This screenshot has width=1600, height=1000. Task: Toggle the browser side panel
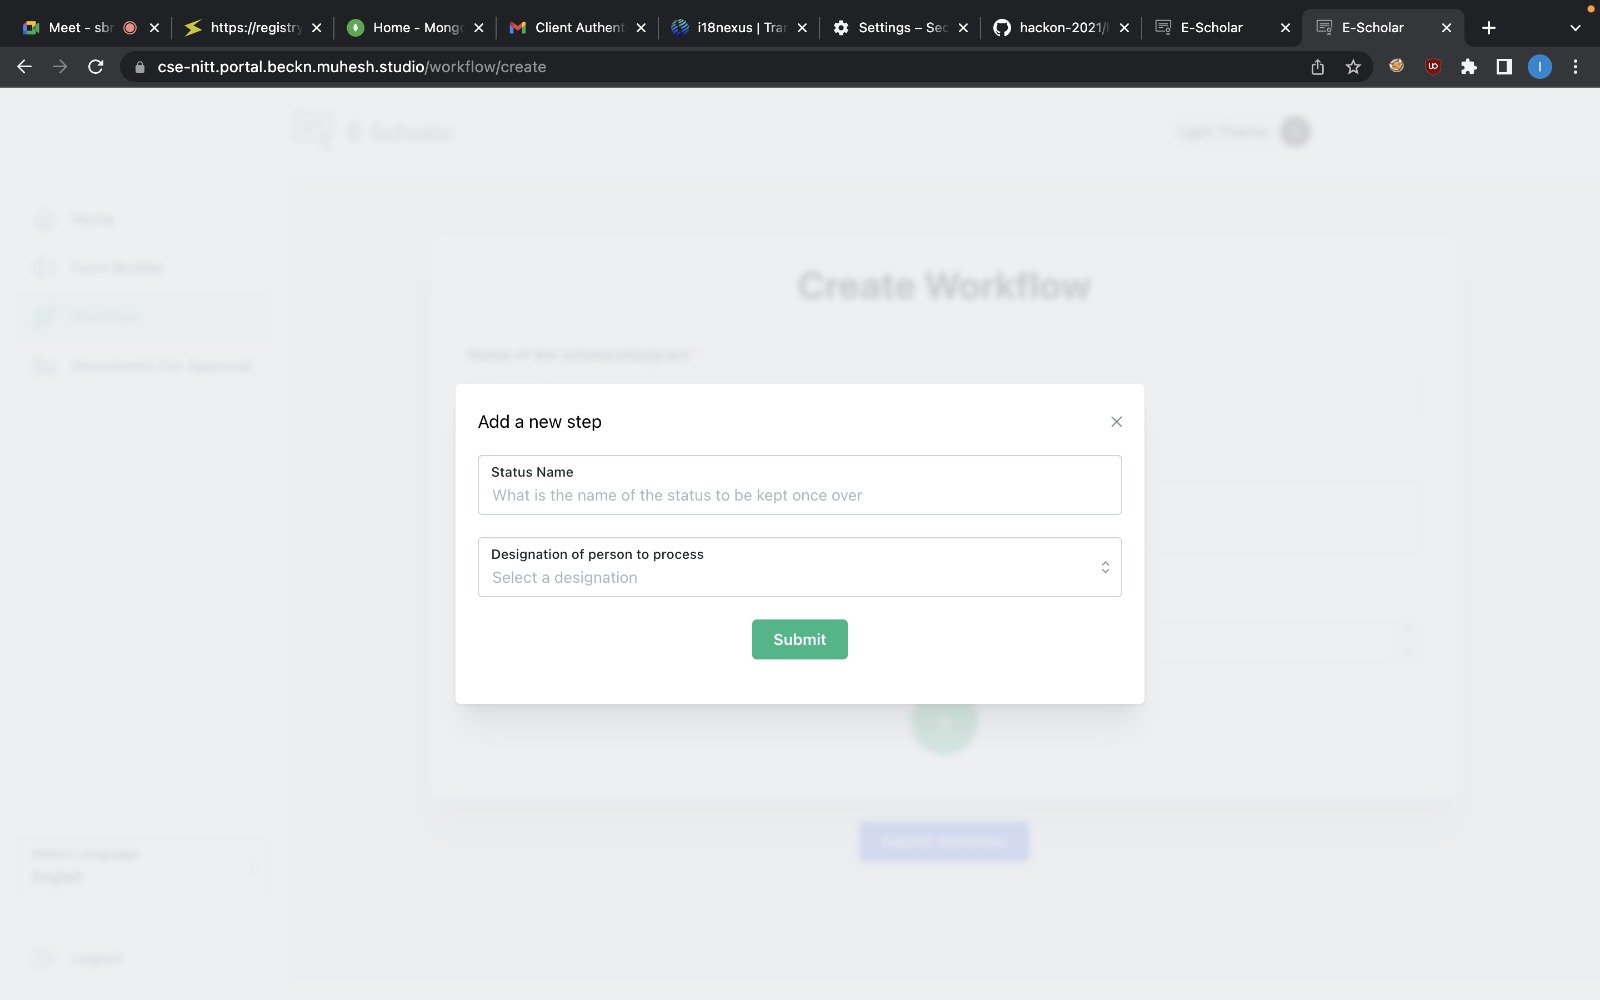[x=1504, y=67]
